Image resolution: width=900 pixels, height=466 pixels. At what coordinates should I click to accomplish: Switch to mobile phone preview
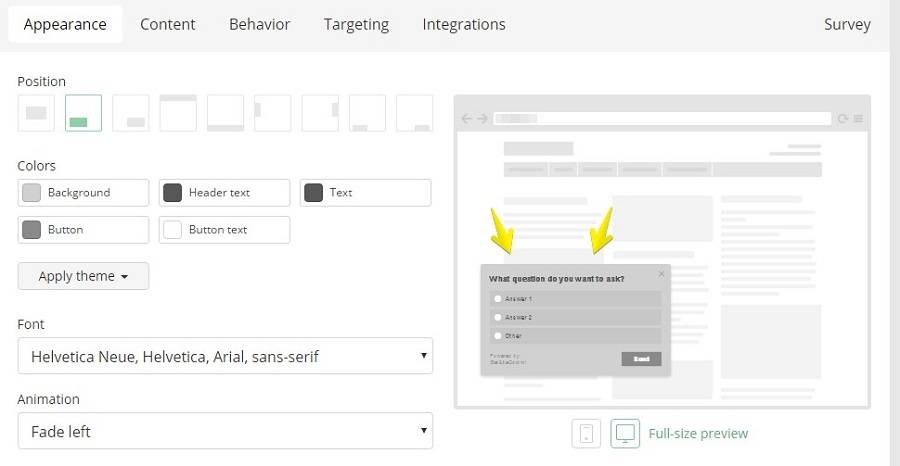[586, 433]
